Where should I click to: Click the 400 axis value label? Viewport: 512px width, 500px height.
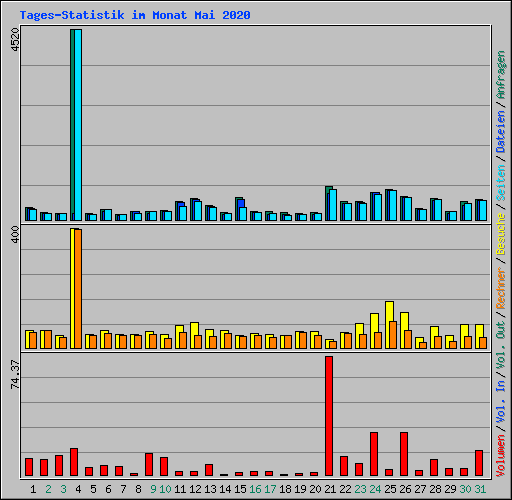click(15, 234)
